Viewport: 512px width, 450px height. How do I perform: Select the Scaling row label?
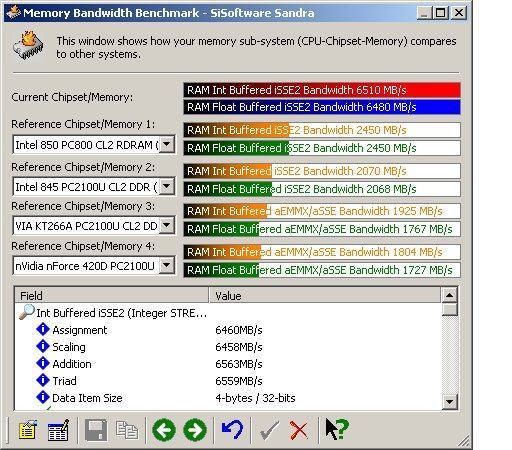(x=69, y=347)
